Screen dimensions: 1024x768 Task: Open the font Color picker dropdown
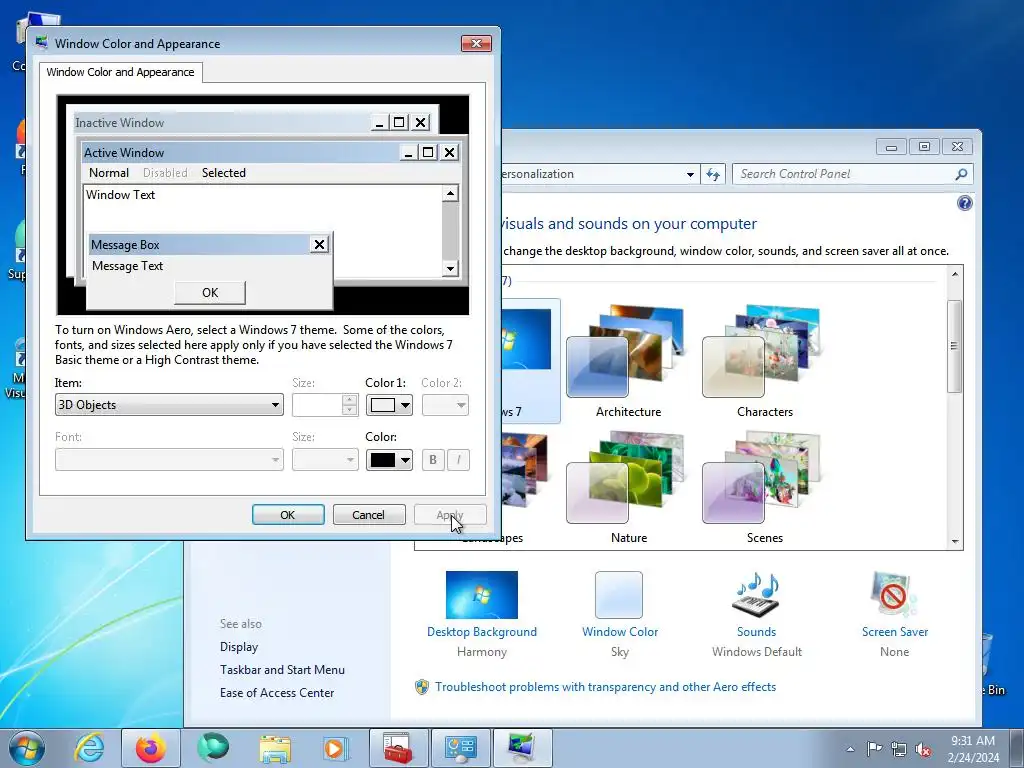(x=389, y=460)
